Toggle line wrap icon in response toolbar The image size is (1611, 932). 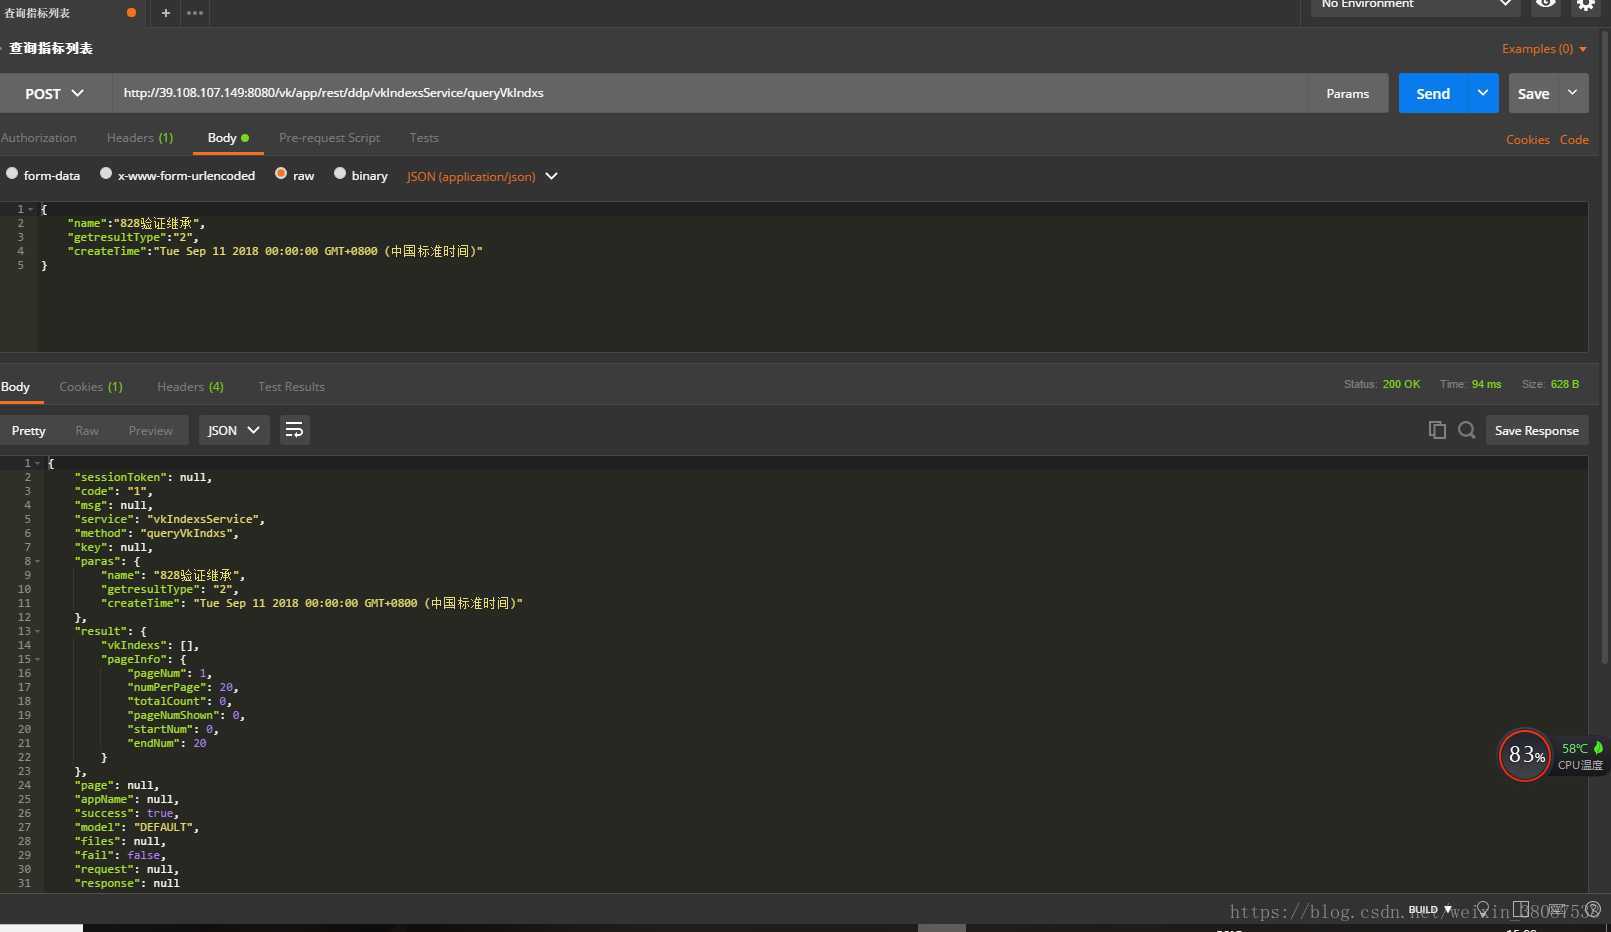294,430
